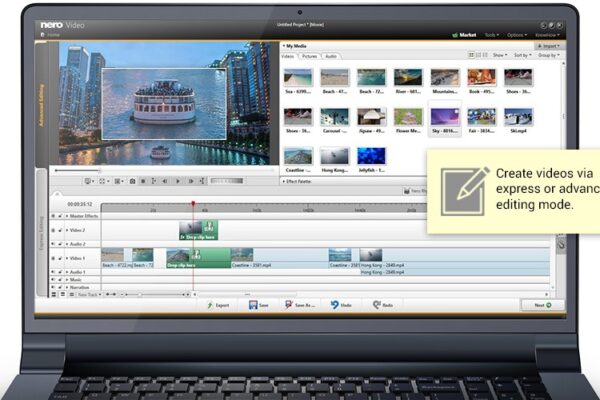Select the Jellyfish video thumbnail

coord(371,156)
